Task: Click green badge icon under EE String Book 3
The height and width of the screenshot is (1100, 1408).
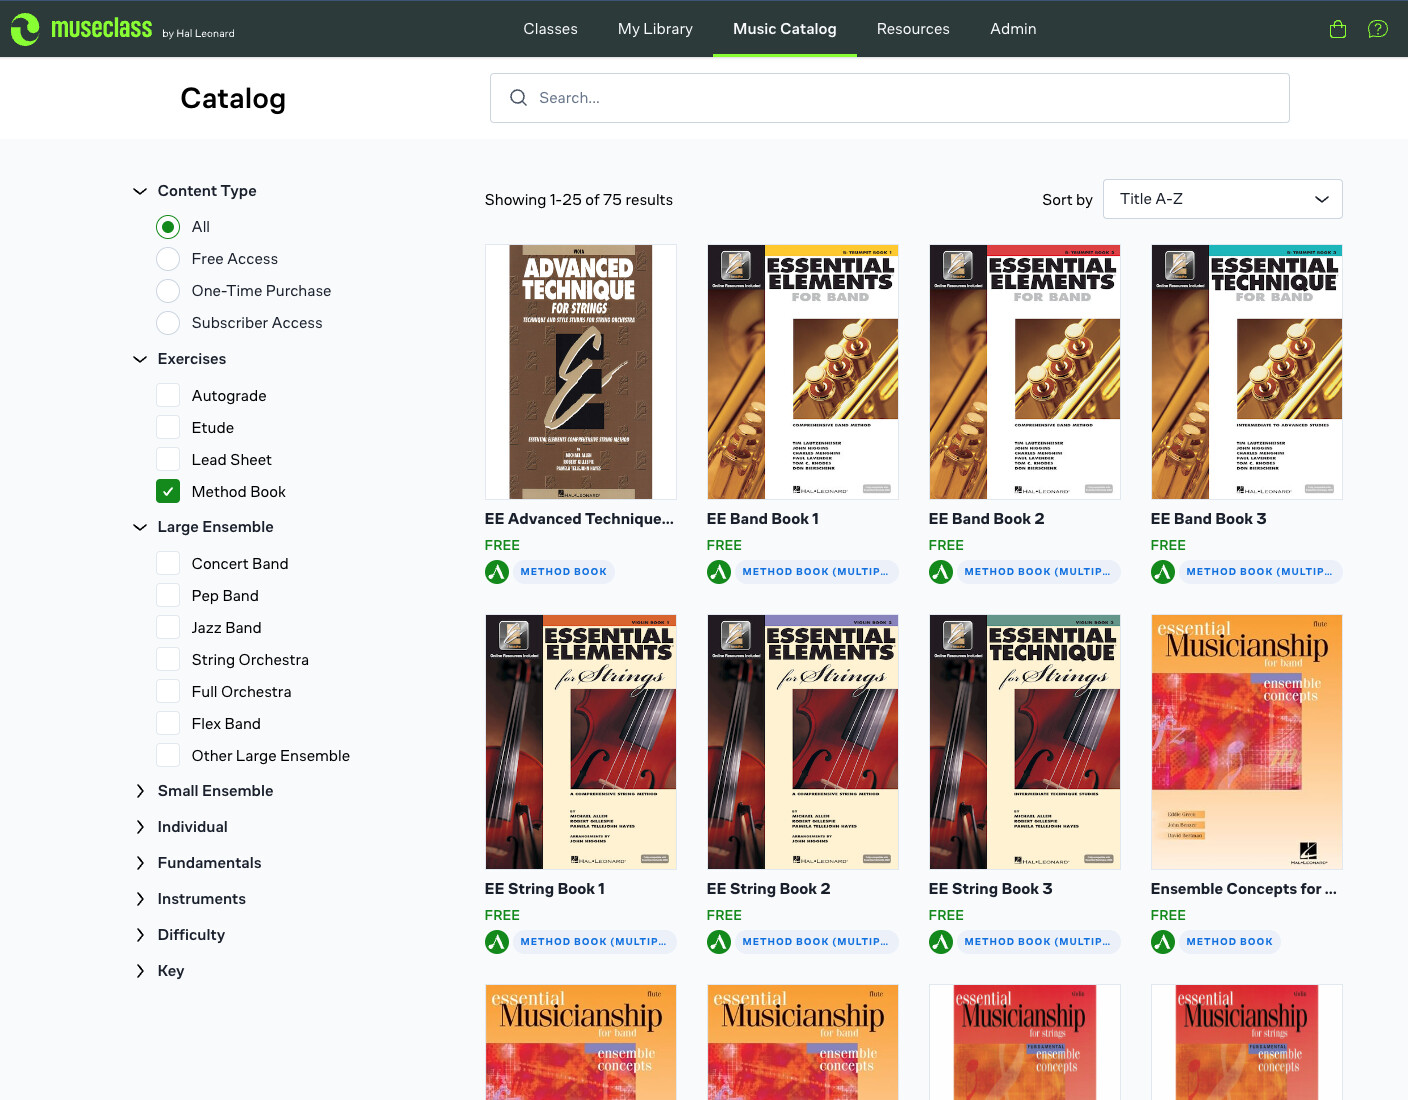Action: (941, 942)
